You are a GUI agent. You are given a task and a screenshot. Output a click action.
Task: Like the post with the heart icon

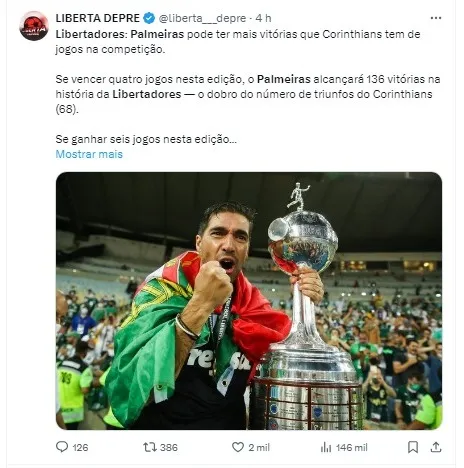(238, 447)
